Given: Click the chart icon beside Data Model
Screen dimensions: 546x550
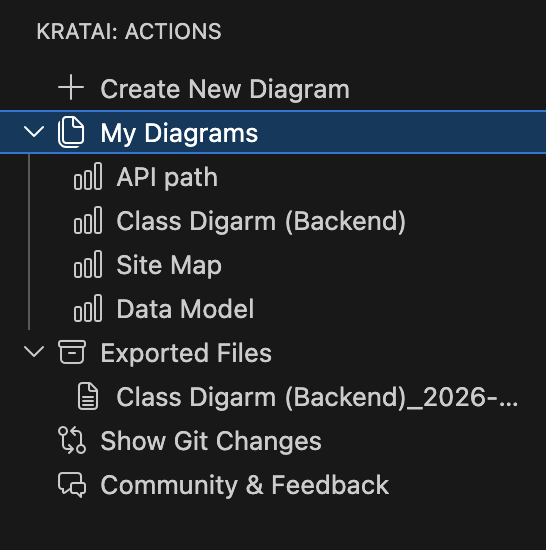Looking at the screenshot, I should click(88, 309).
